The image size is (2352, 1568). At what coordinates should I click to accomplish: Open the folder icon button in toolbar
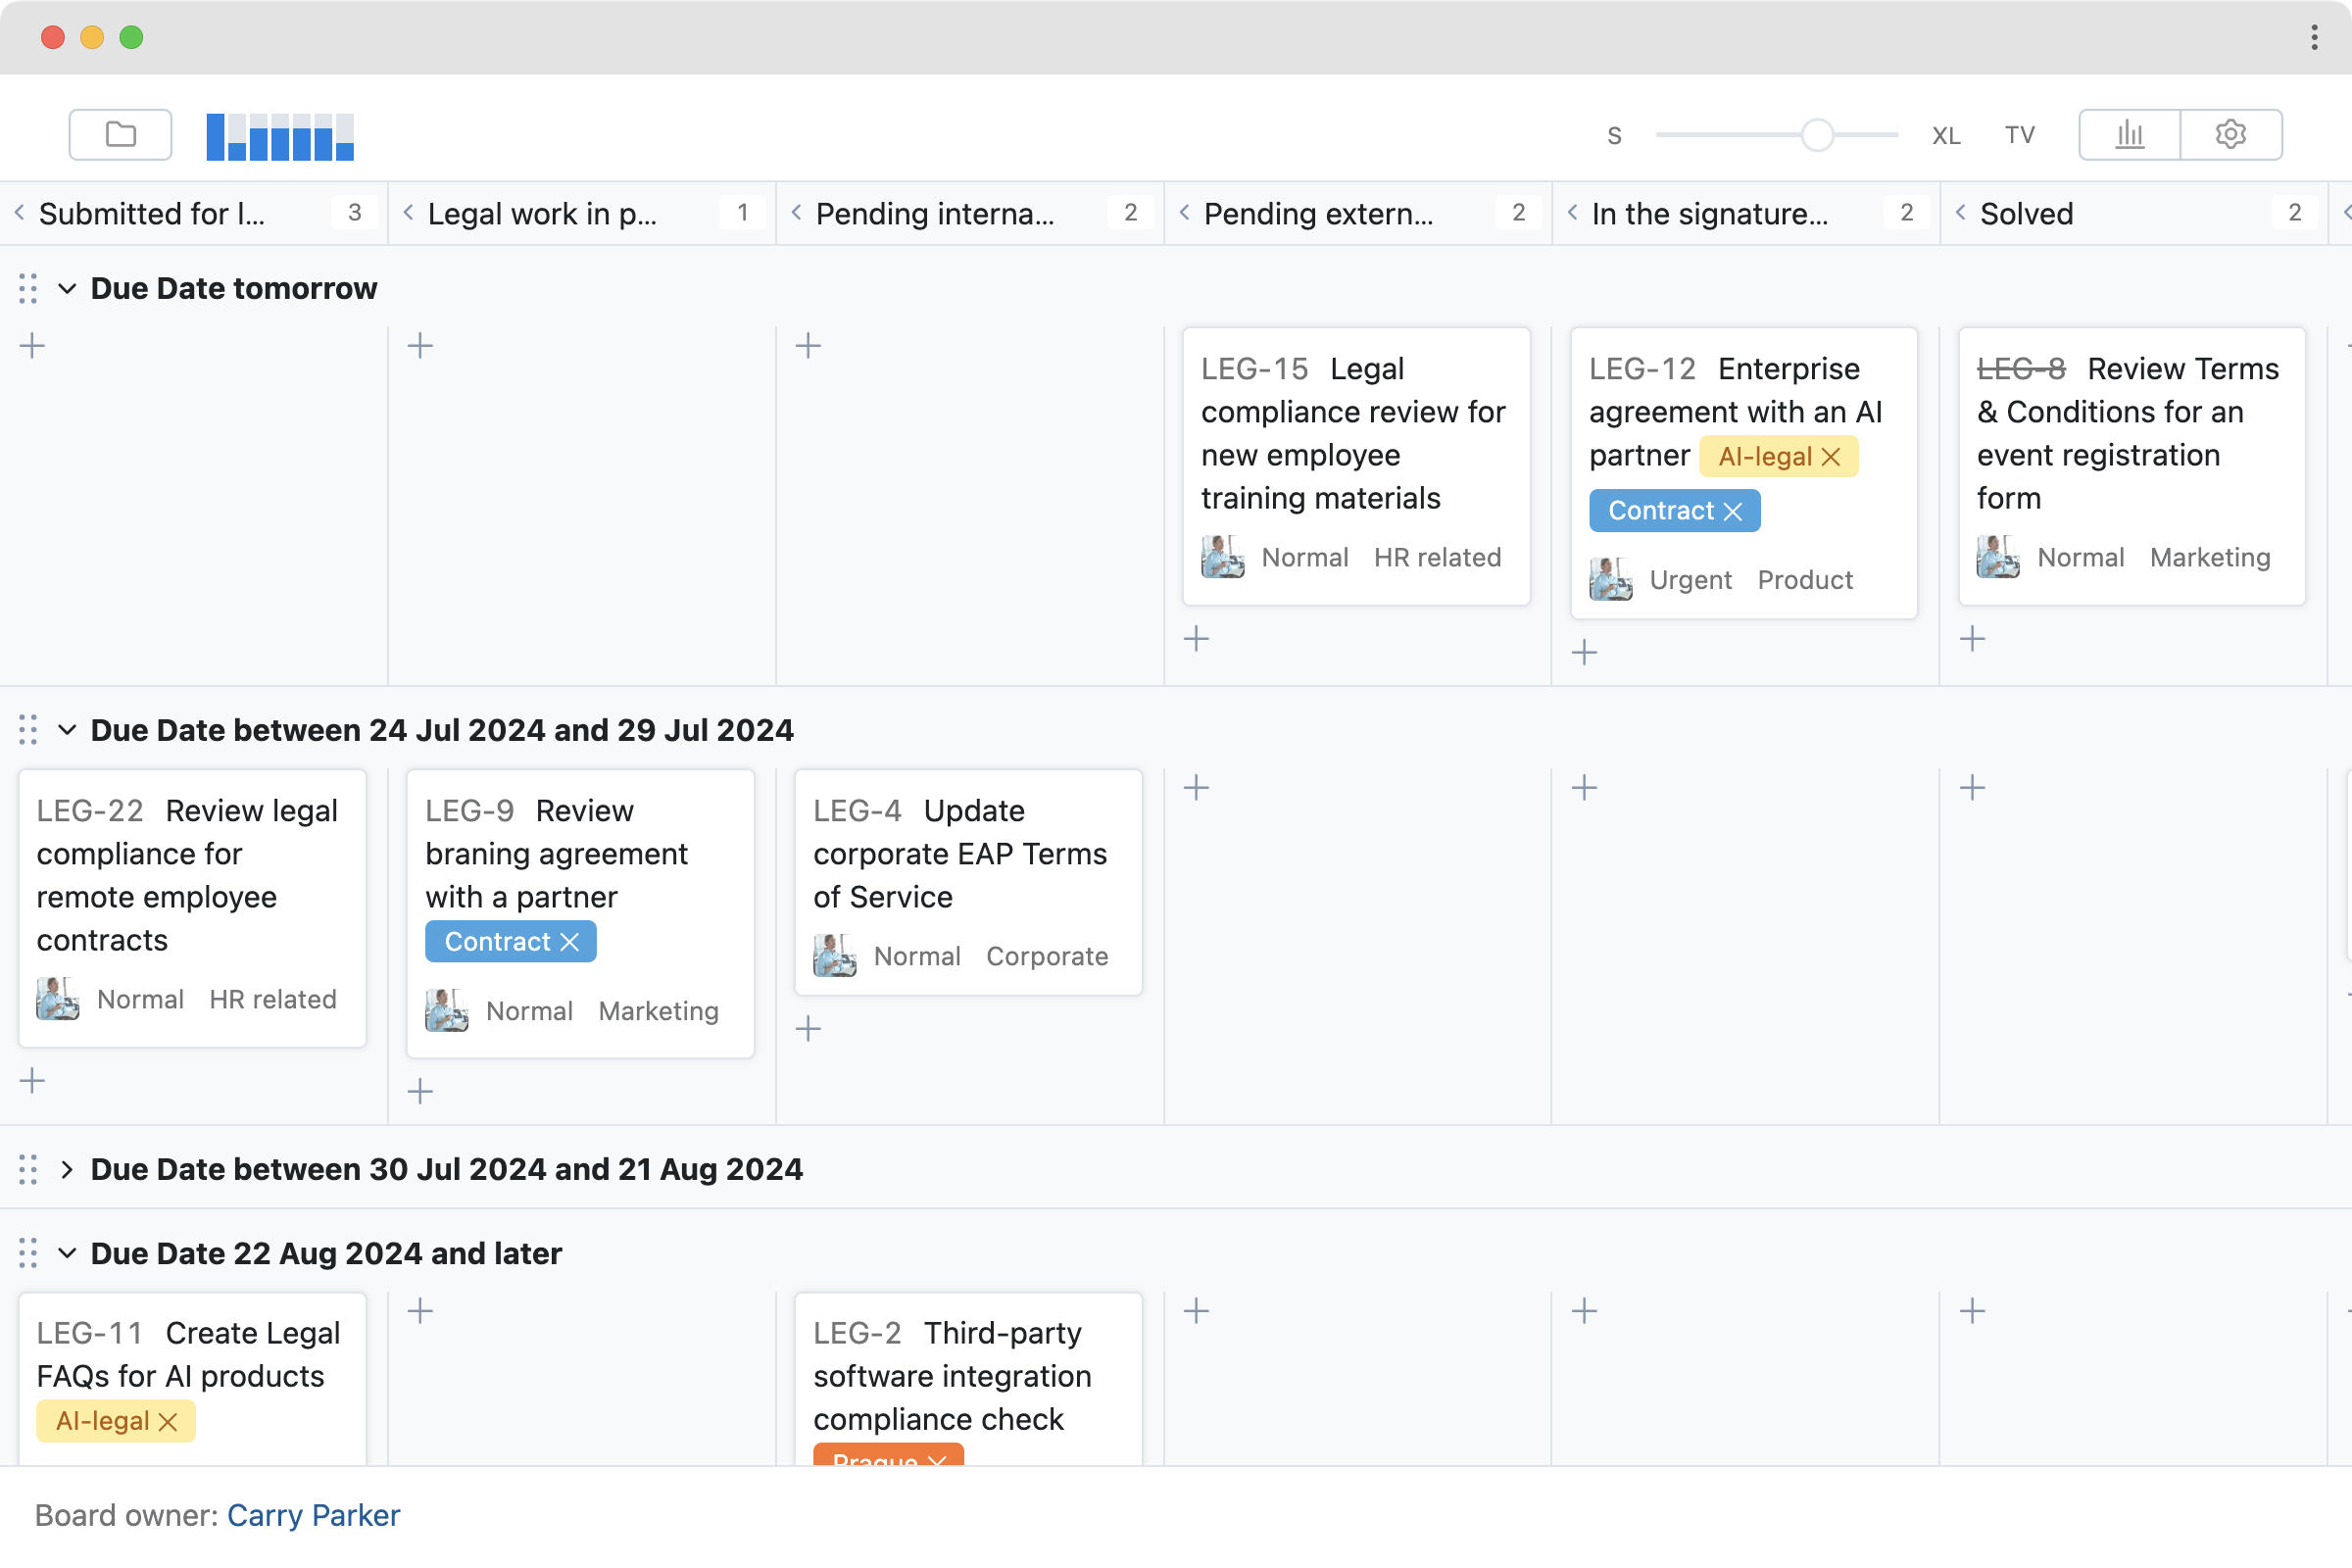120,134
